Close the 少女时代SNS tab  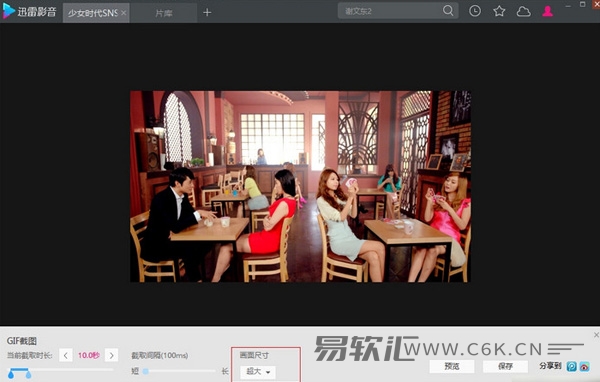pyautogui.click(x=124, y=13)
